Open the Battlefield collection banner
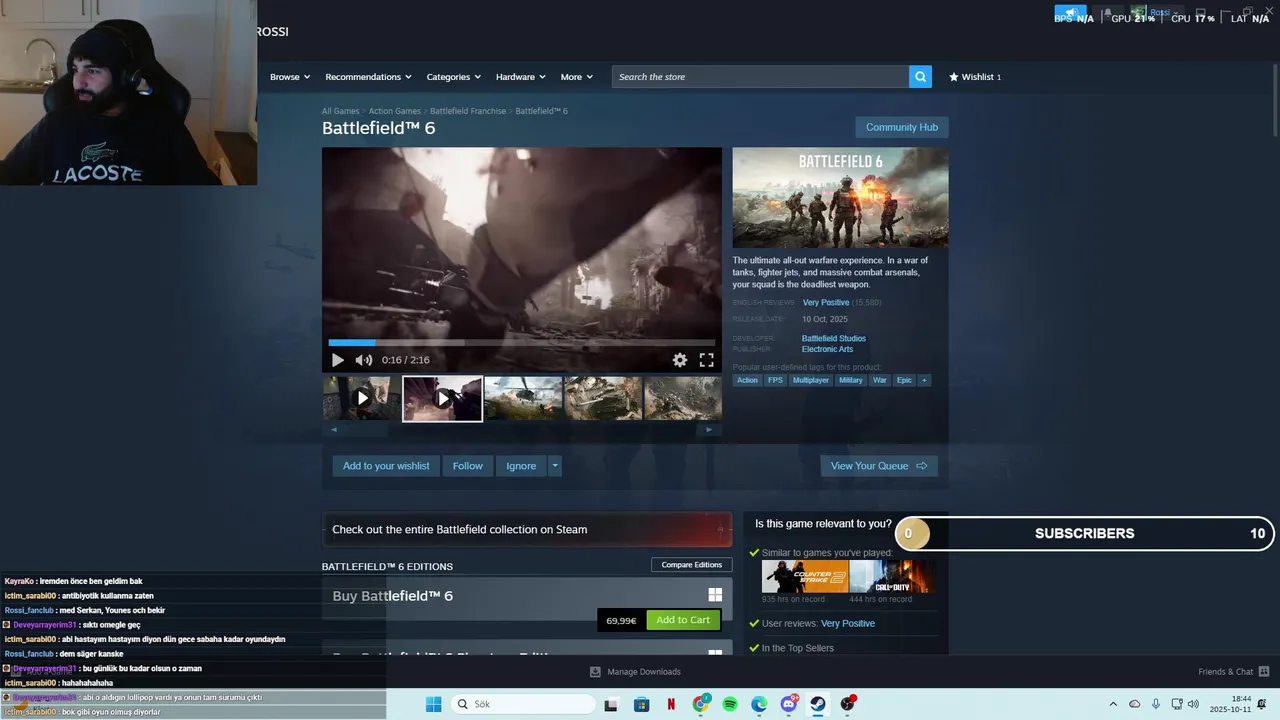1280x720 pixels. (527, 530)
